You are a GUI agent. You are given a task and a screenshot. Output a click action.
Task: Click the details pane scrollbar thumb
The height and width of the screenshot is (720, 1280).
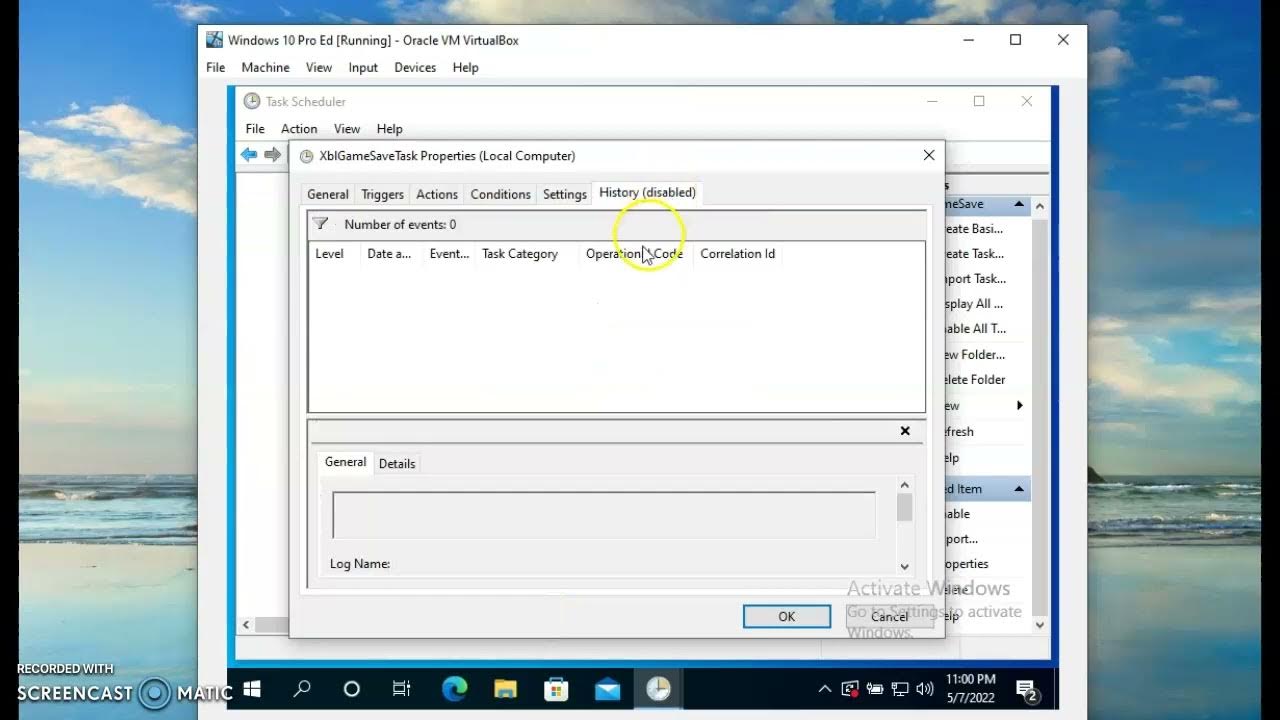click(x=905, y=507)
